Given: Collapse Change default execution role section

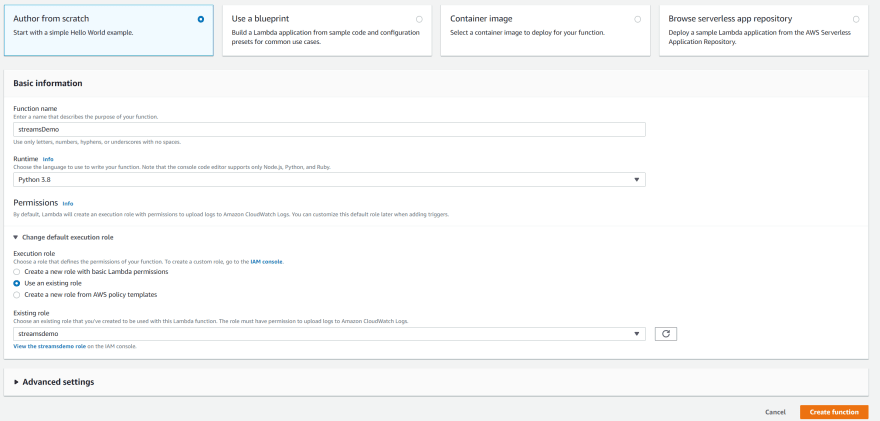Looking at the screenshot, I should 63,237.
